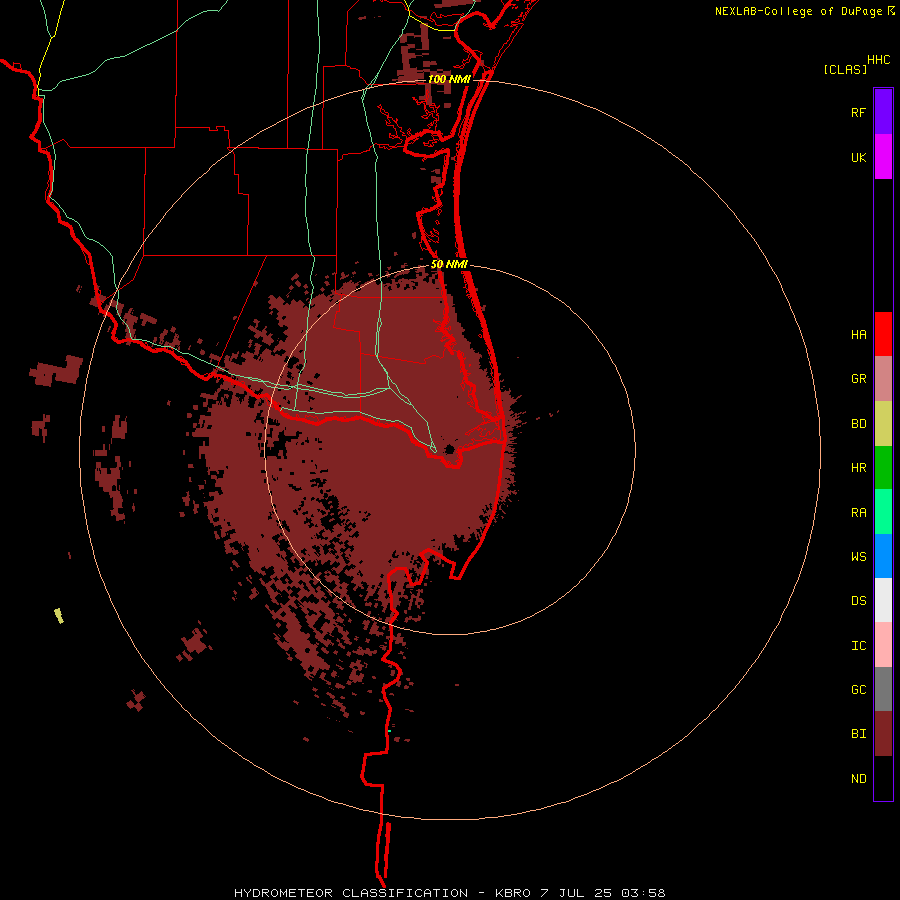Screen dimensions: 900x900
Task: Click the DS legend label
Action: tap(858, 601)
